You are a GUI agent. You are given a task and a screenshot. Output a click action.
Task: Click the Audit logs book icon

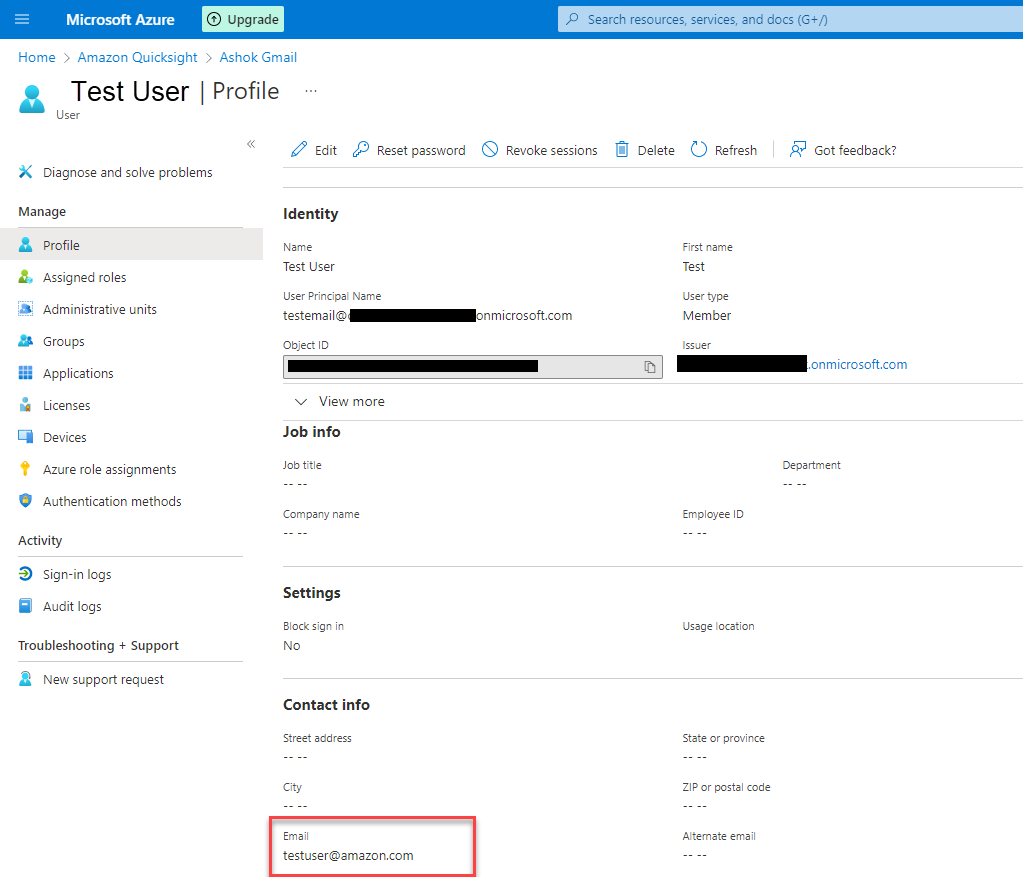pyautogui.click(x=25, y=606)
